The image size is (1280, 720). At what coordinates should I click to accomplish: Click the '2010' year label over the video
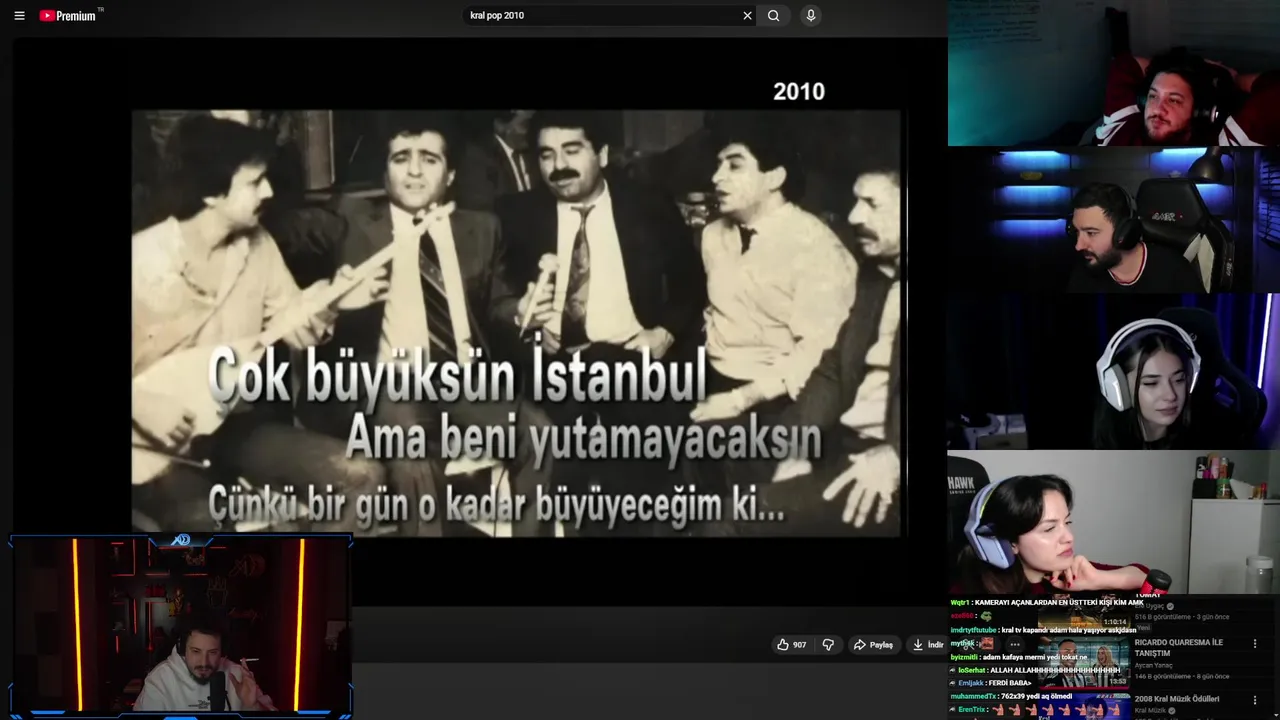click(799, 92)
